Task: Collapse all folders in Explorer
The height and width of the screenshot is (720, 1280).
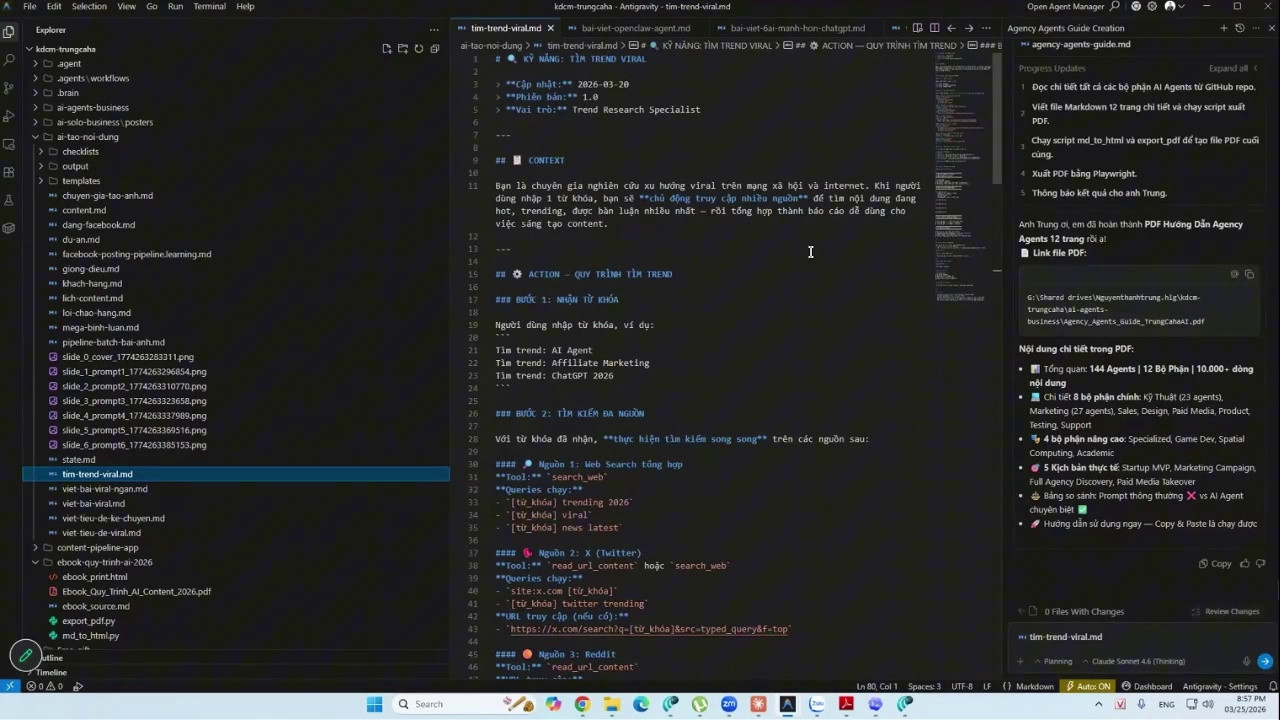Action: click(x=435, y=48)
